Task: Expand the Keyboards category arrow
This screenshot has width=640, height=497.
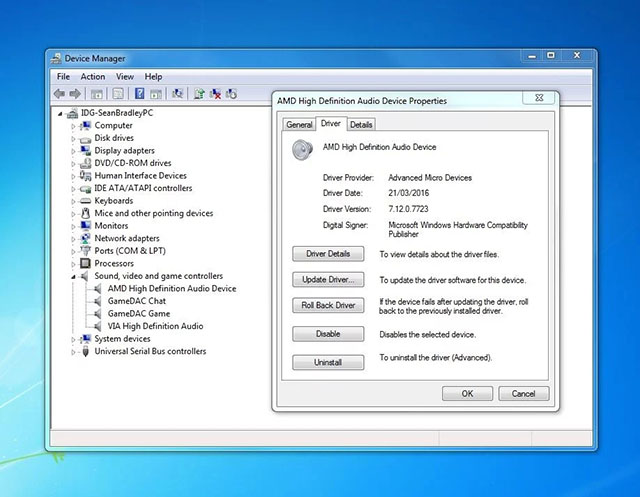Action: pyautogui.click(x=73, y=202)
